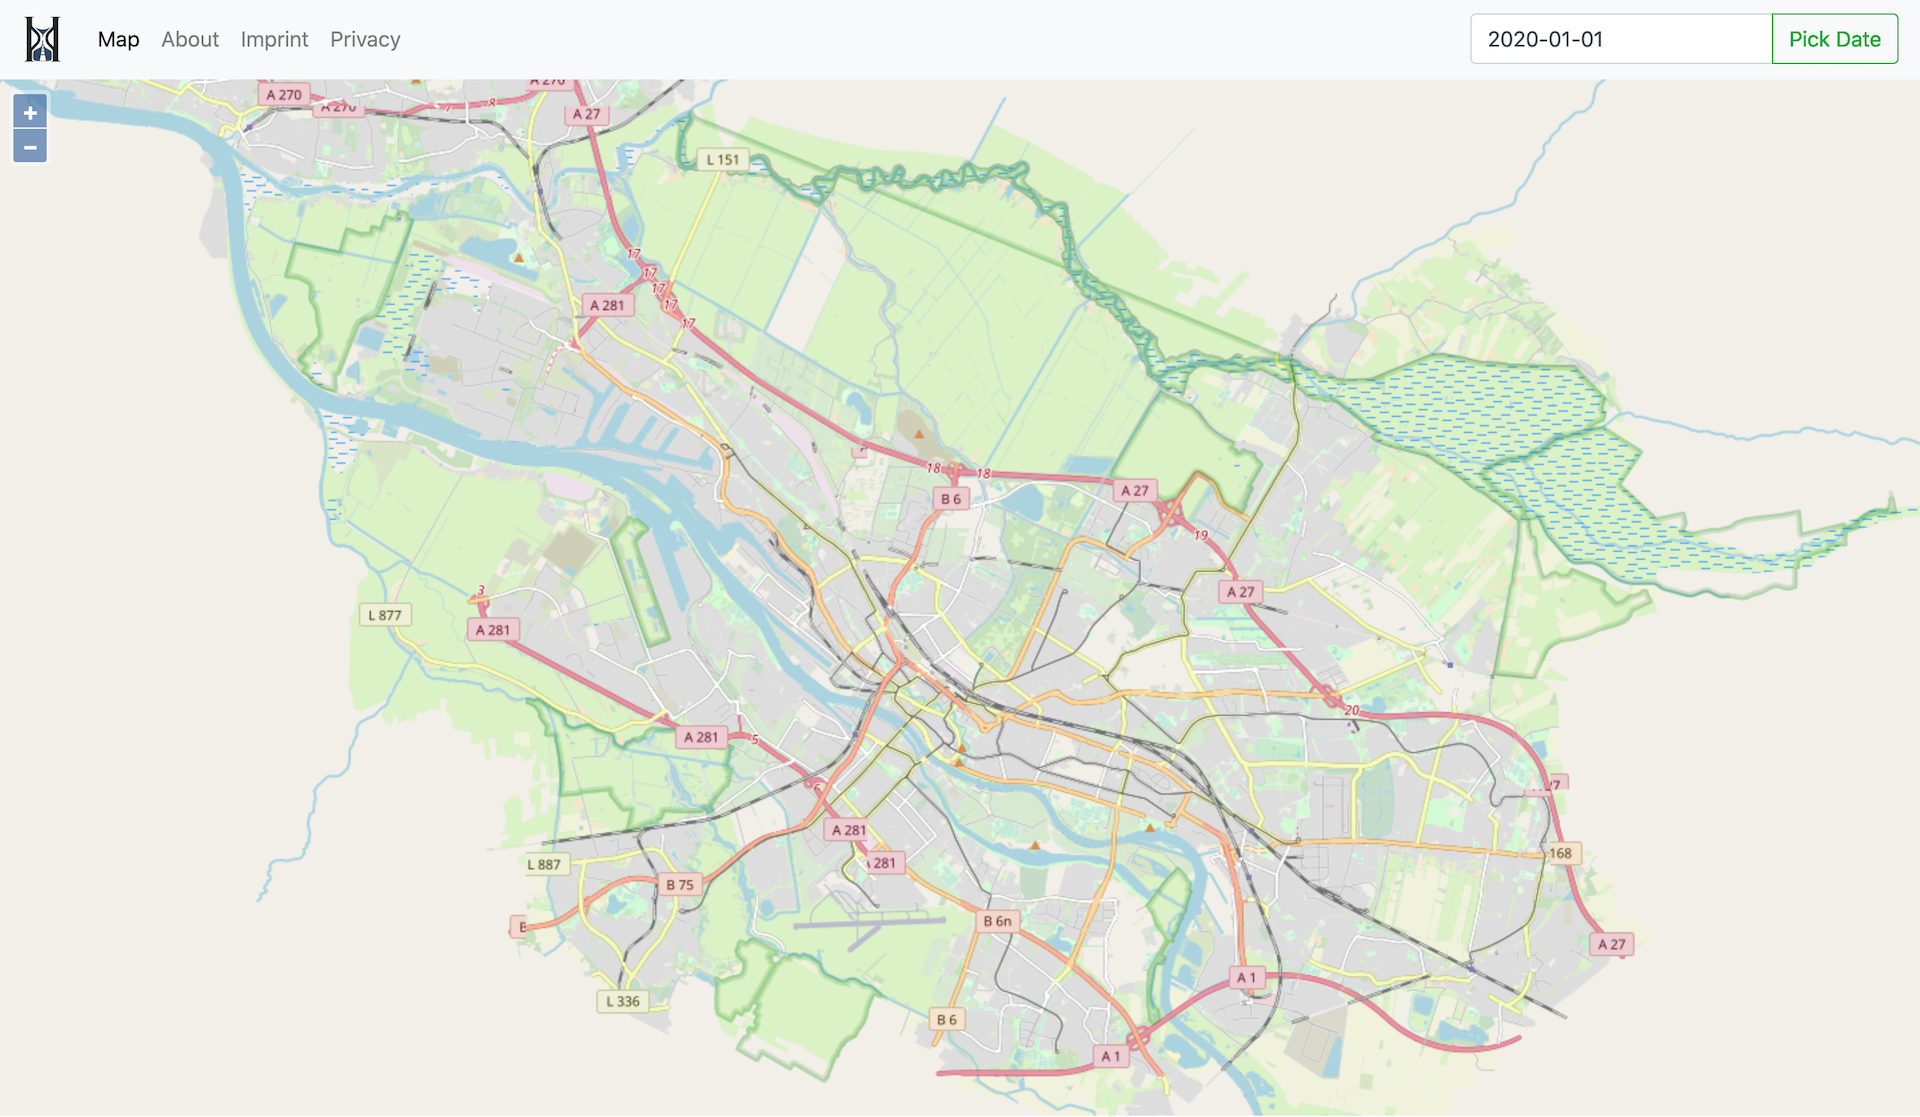The height and width of the screenshot is (1117, 1920).
Task: Click the site logo icon
Action: [42, 39]
